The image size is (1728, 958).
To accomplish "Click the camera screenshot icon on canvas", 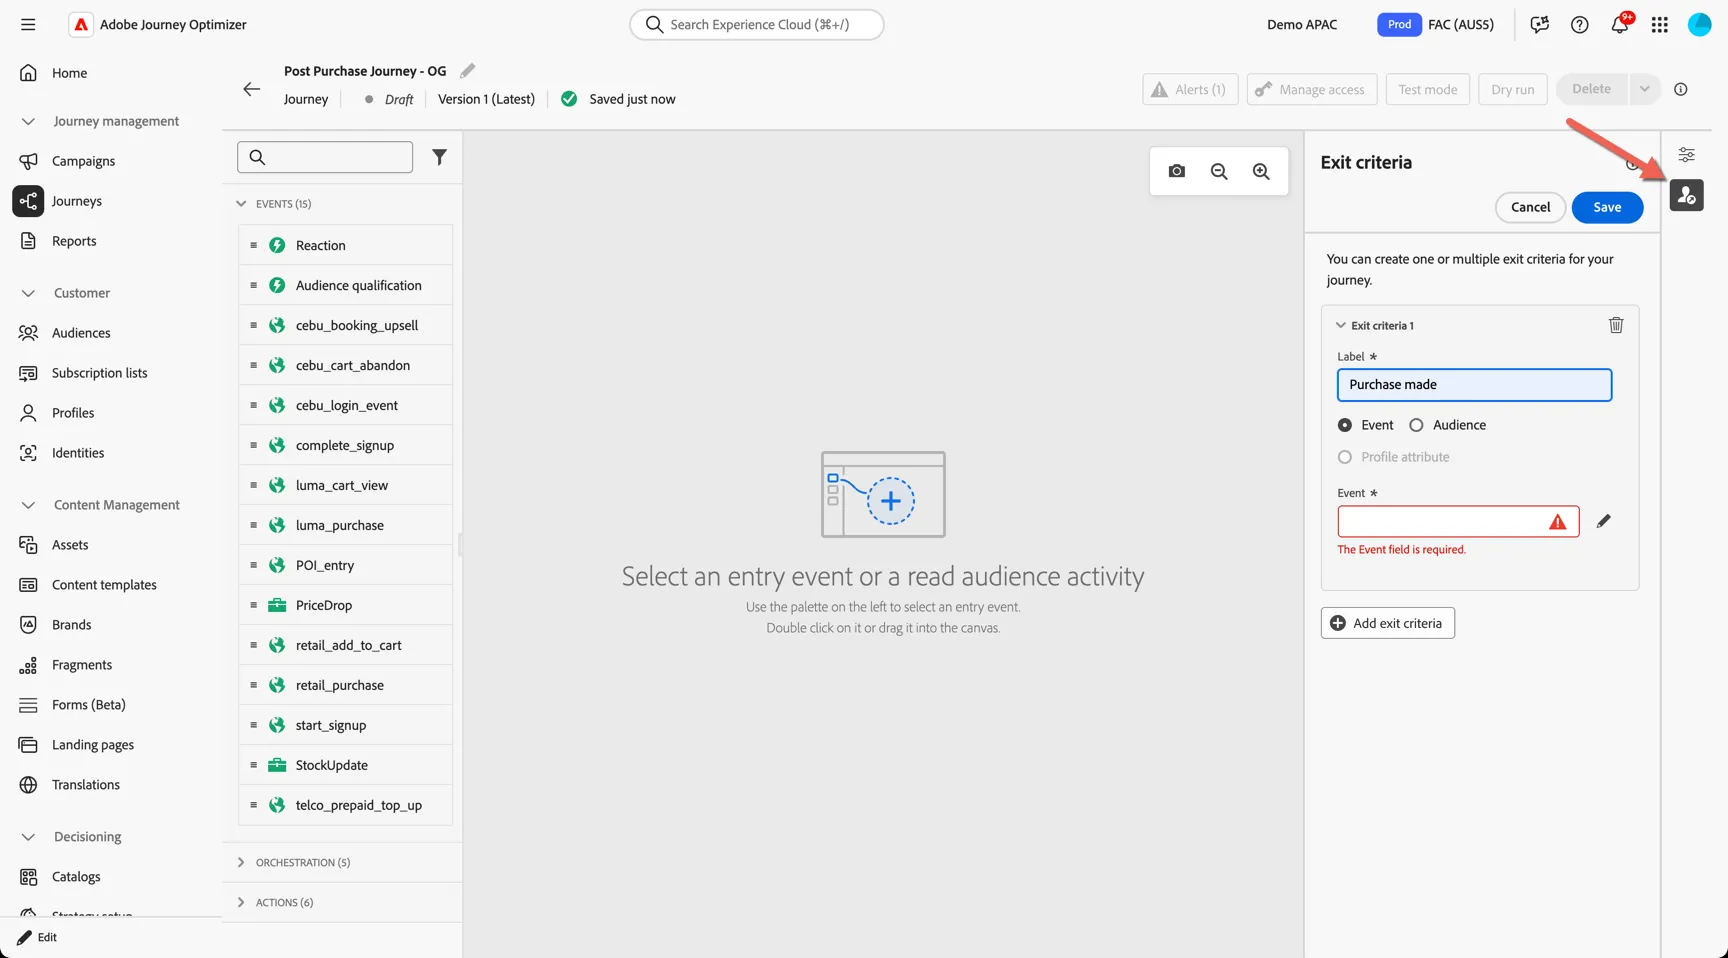I will click(x=1177, y=171).
